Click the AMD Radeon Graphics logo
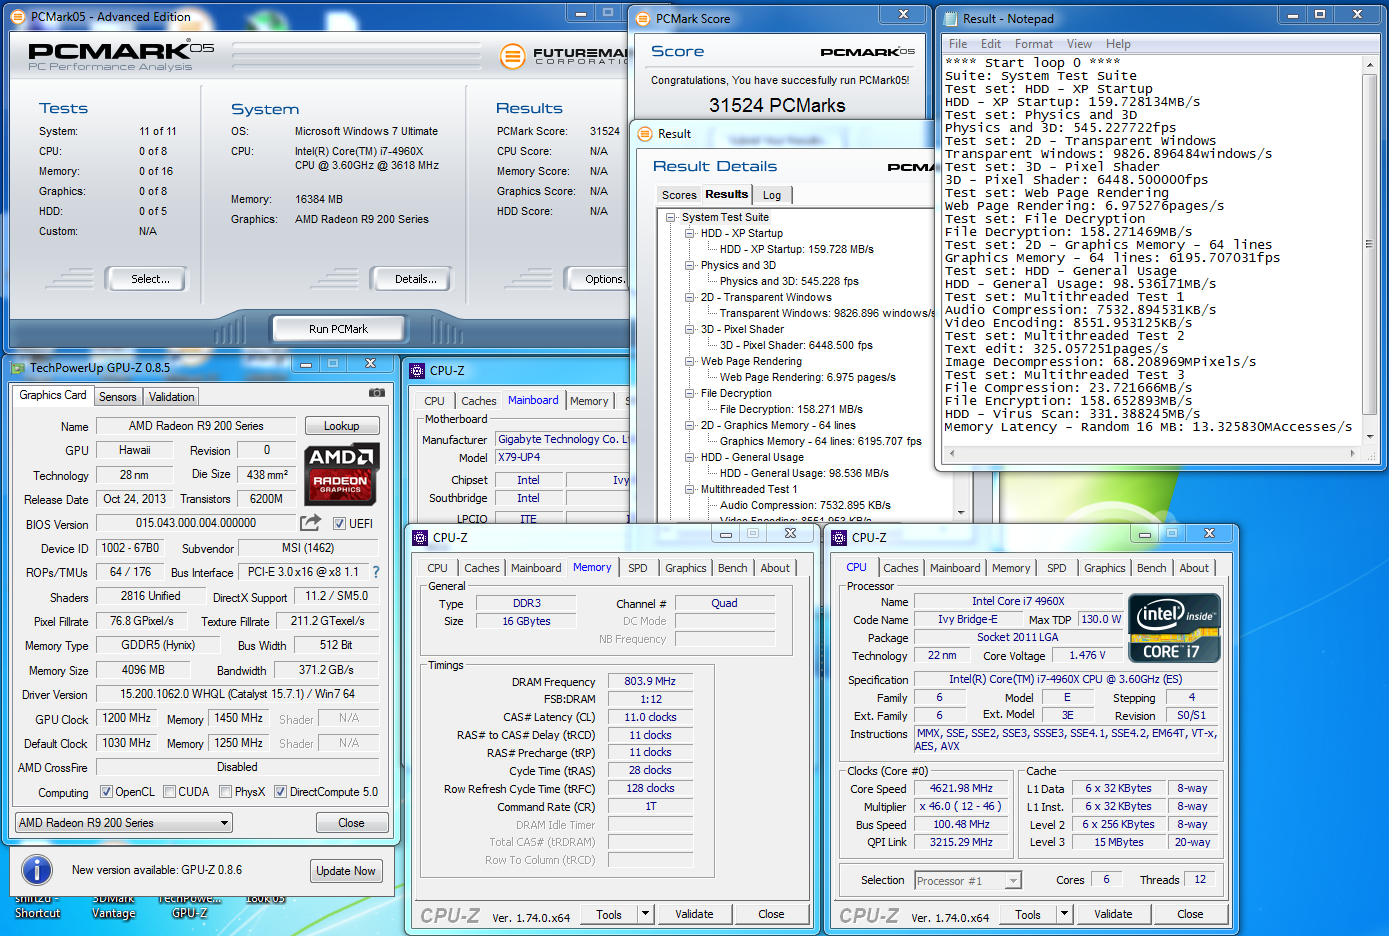The width and height of the screenshot is (1389, 936). 341,473
